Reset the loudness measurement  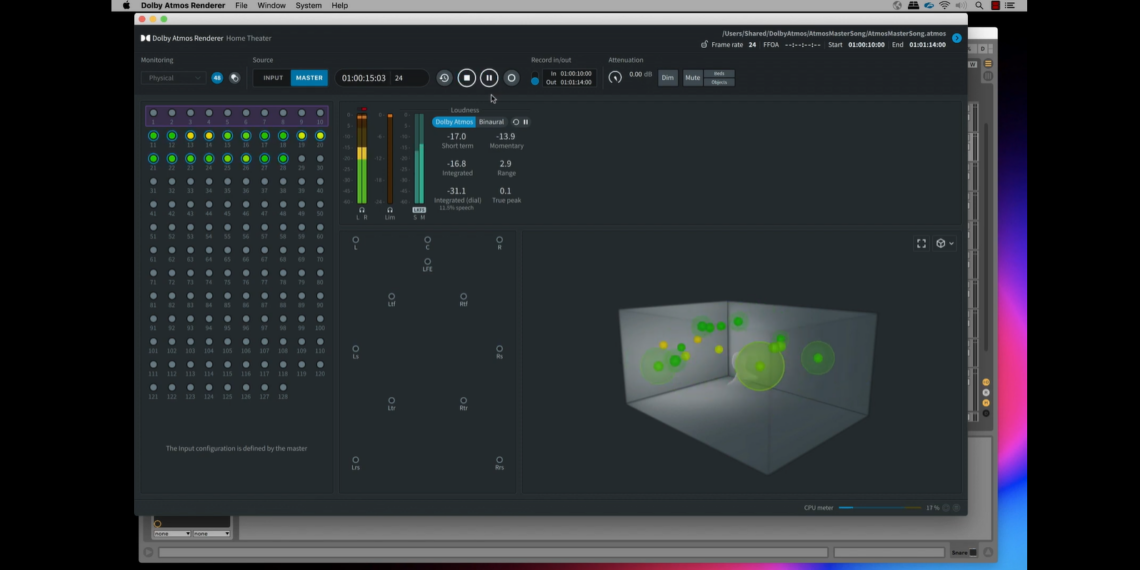(x=516, y=122)
